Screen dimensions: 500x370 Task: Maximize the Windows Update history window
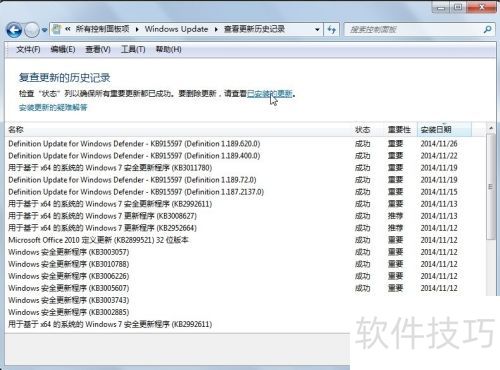458,7
